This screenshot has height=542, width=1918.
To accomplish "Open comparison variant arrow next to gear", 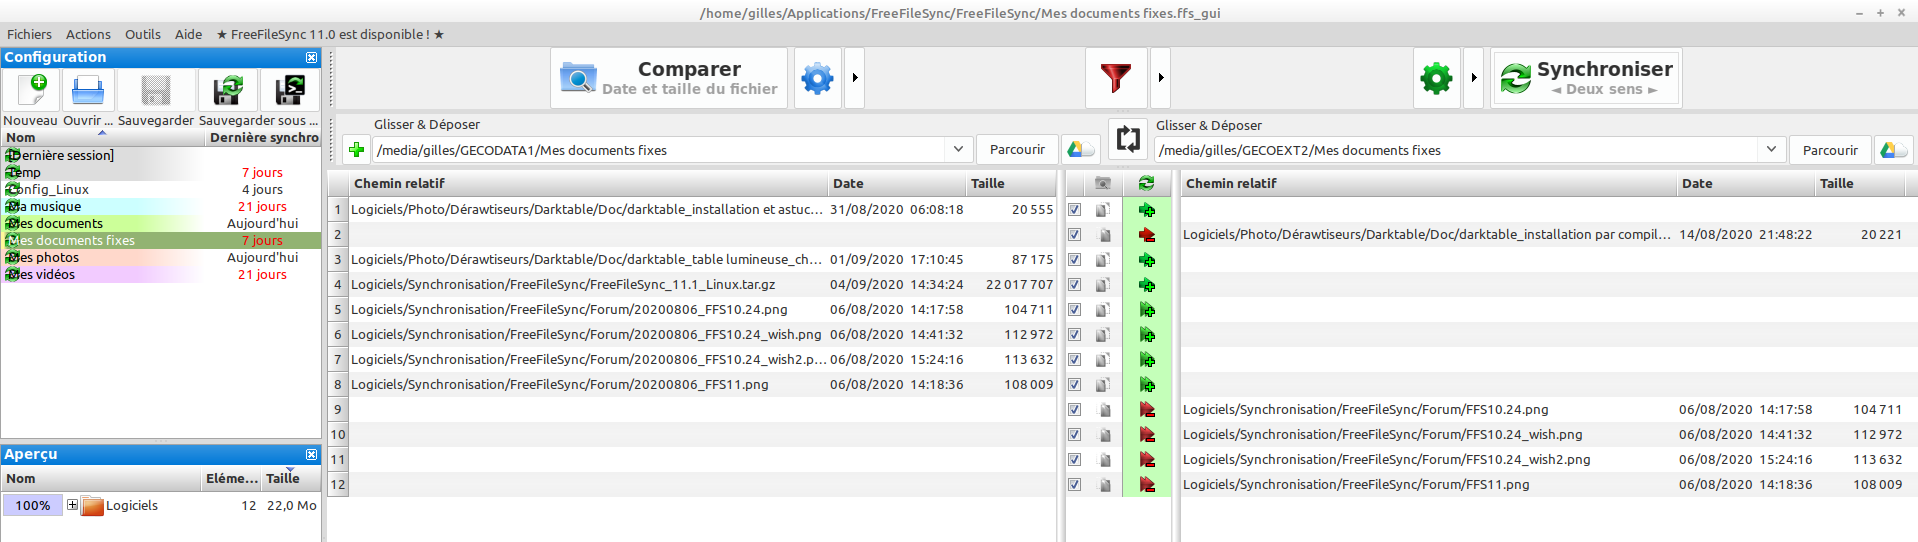I will pyautogui.click(x=854, y=78).
